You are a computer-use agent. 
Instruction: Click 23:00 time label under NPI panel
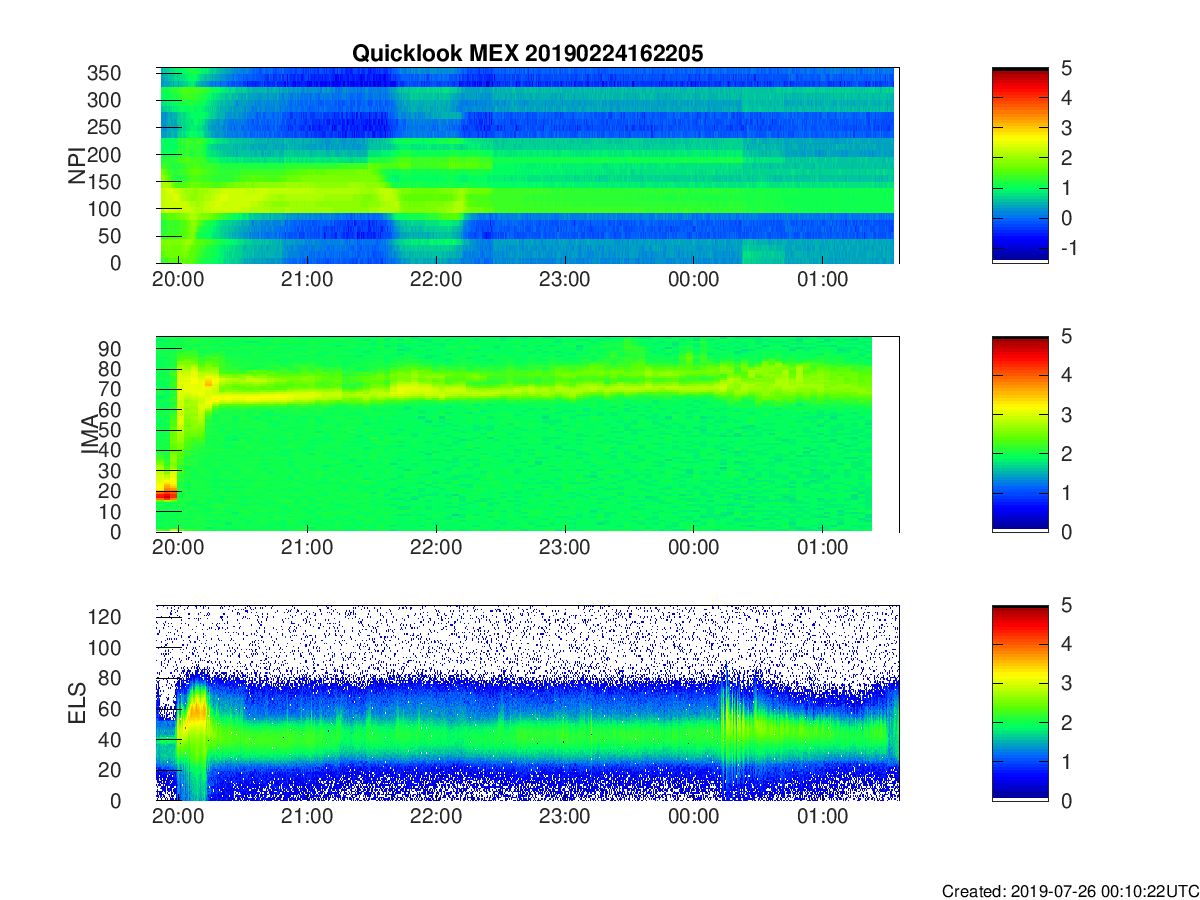[x=565, y=280]
